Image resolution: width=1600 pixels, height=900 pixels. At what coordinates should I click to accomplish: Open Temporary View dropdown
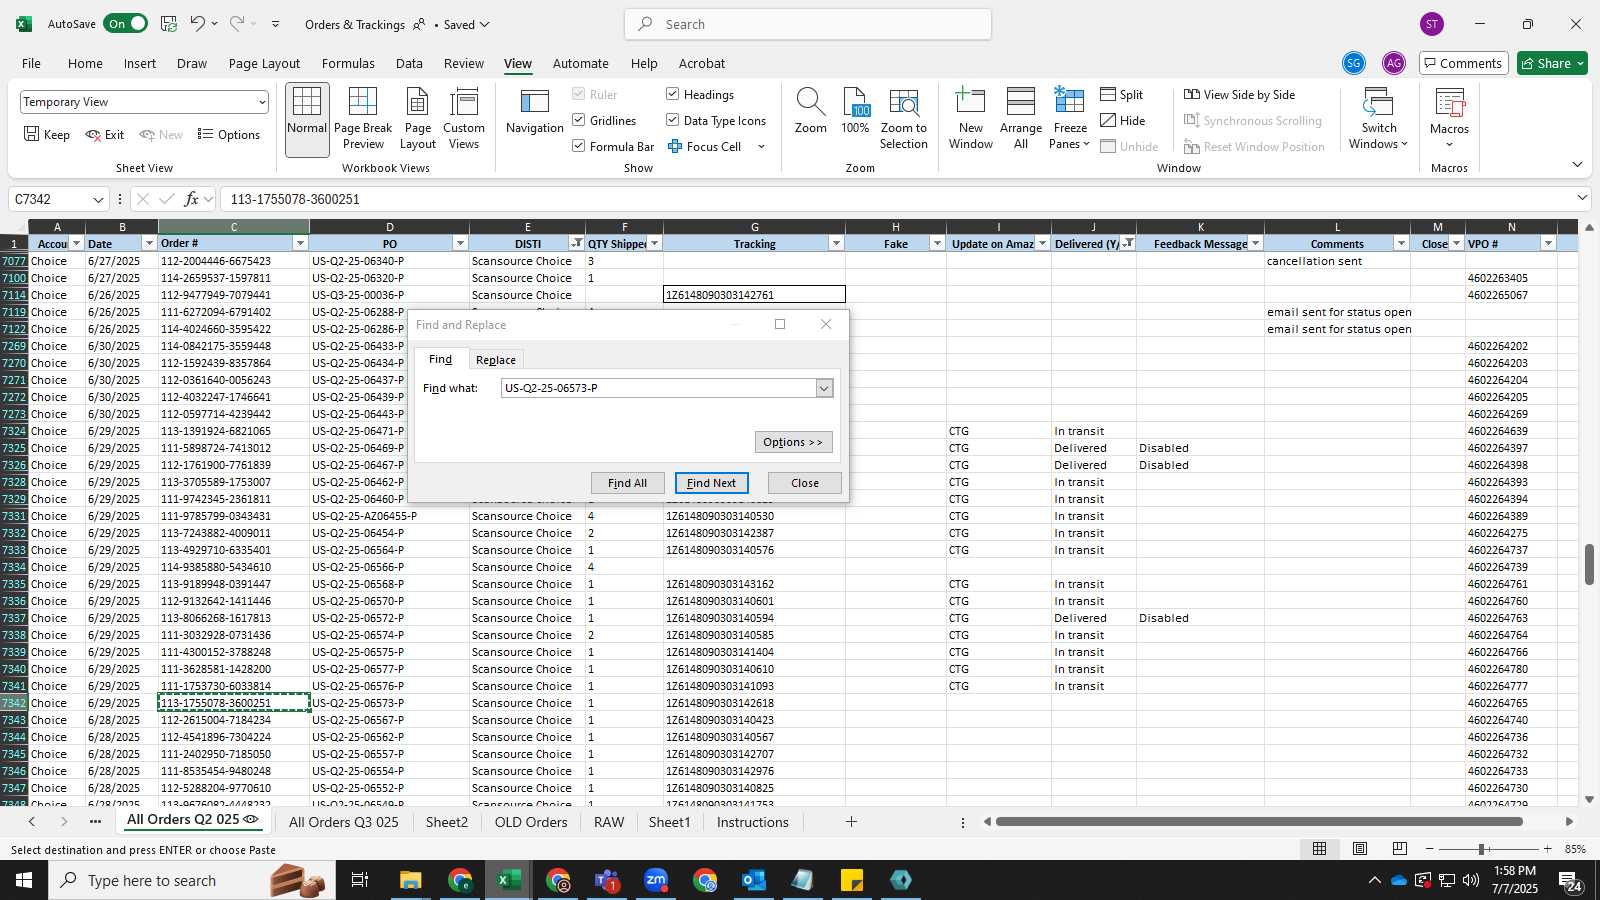262,102
